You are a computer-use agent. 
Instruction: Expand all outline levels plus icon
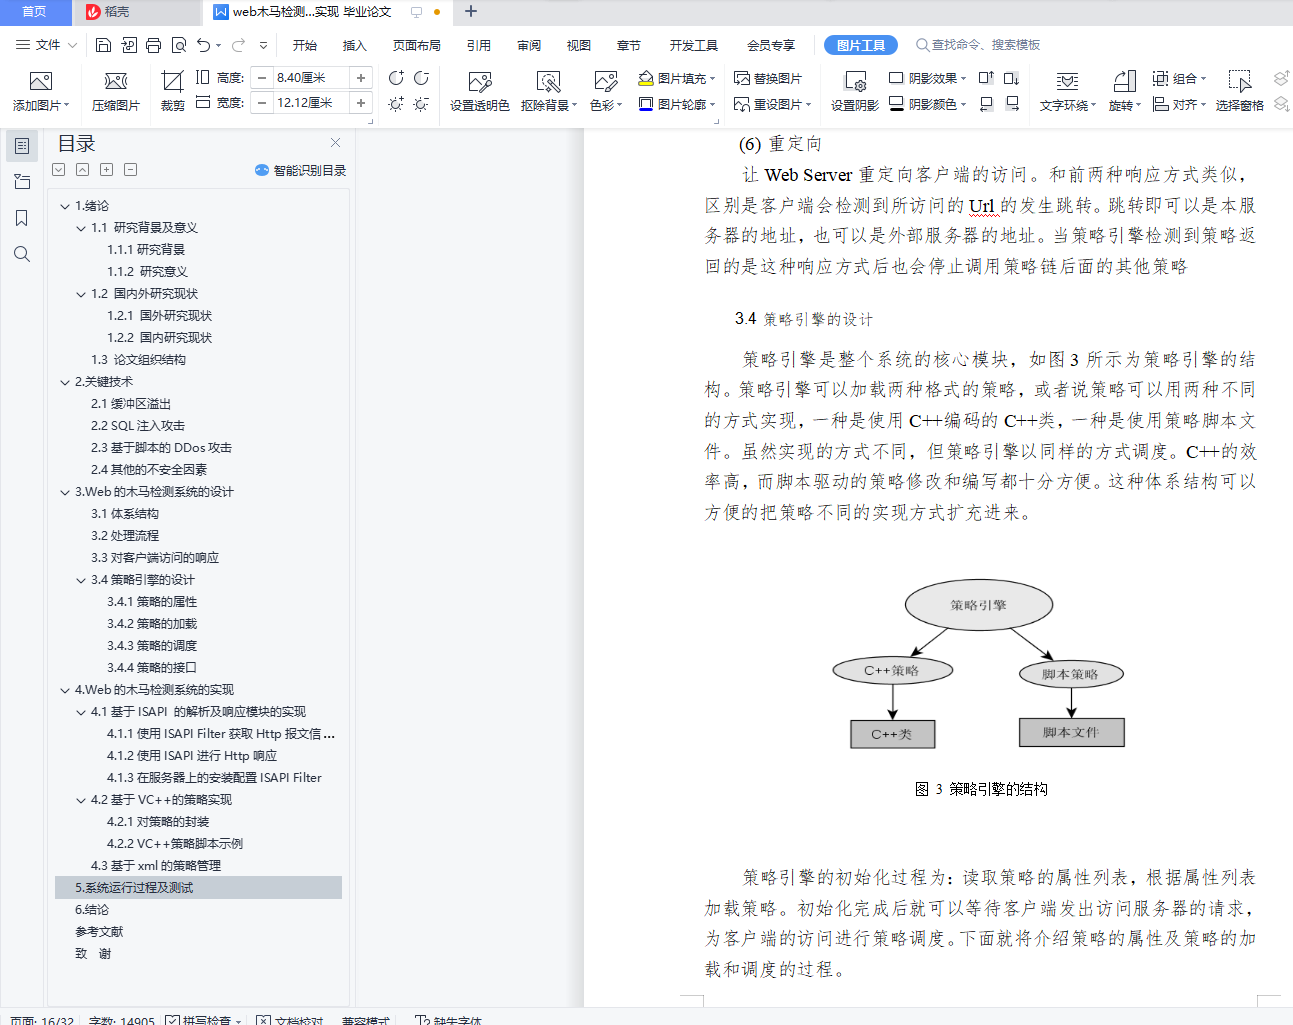tap(106, 170)
